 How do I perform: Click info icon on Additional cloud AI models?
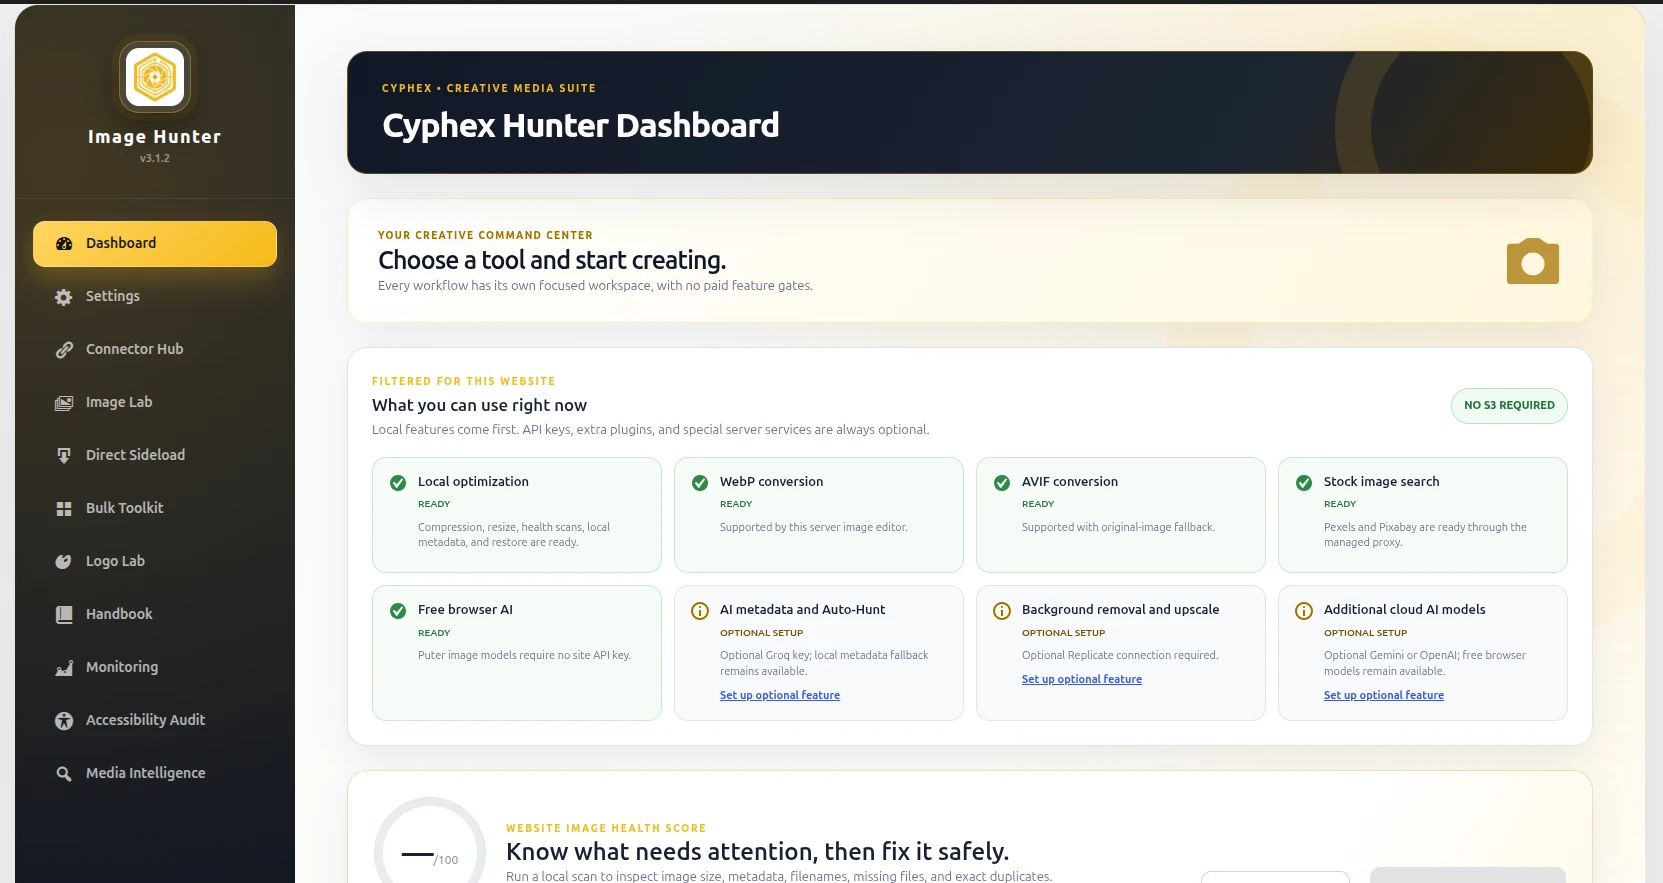click(x=1304, y=611)
